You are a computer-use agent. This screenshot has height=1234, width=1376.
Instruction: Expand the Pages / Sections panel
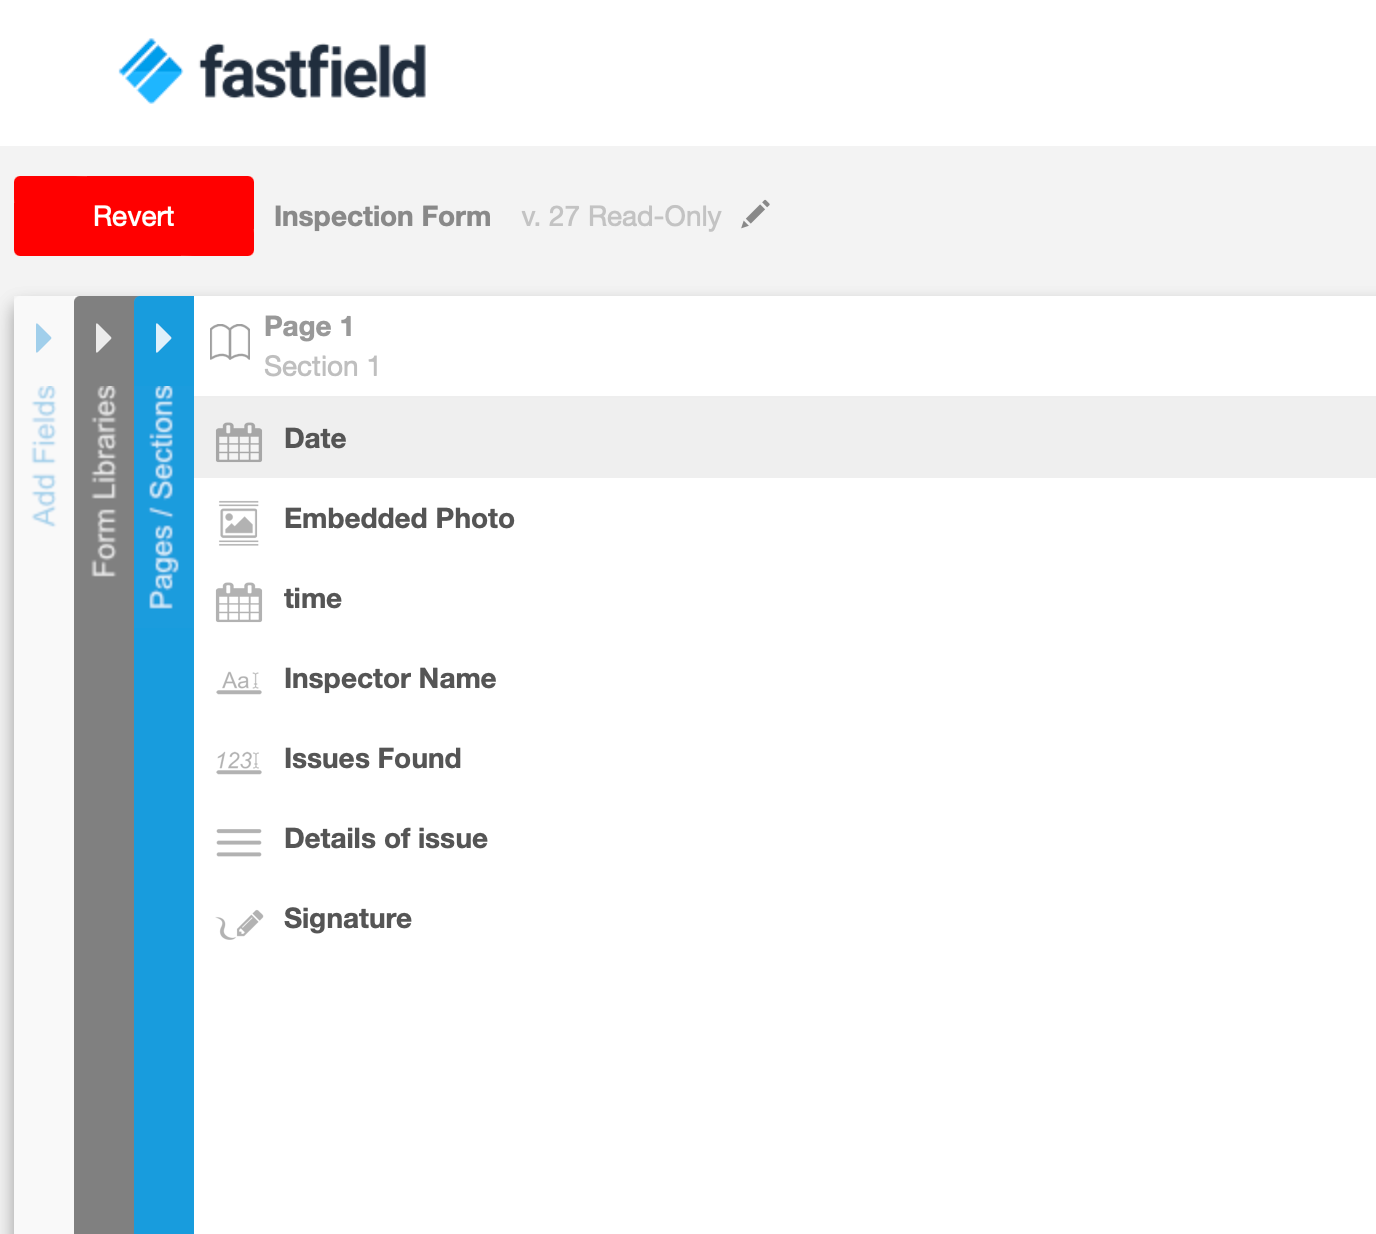coord(163,339)
